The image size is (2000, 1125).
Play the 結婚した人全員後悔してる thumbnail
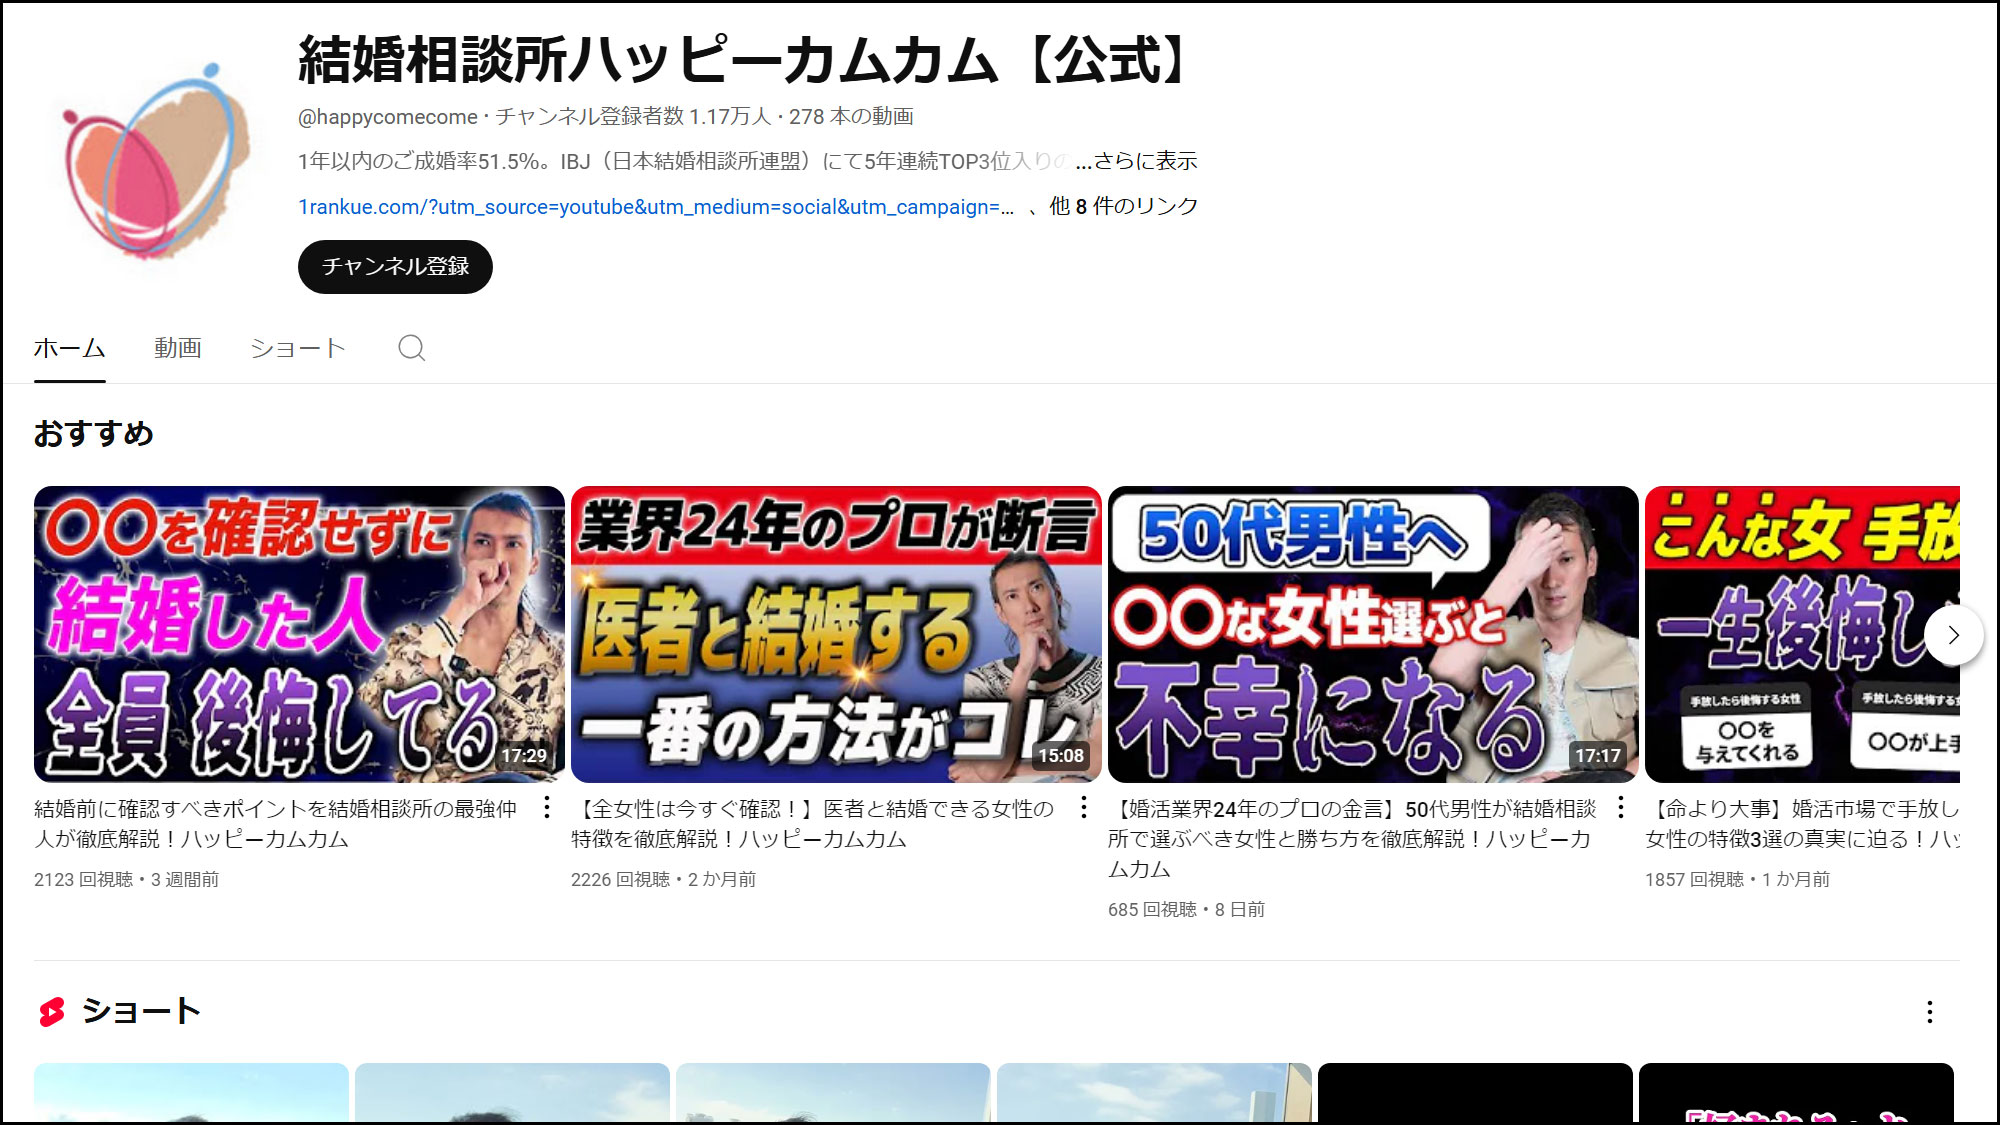[299, 634]
